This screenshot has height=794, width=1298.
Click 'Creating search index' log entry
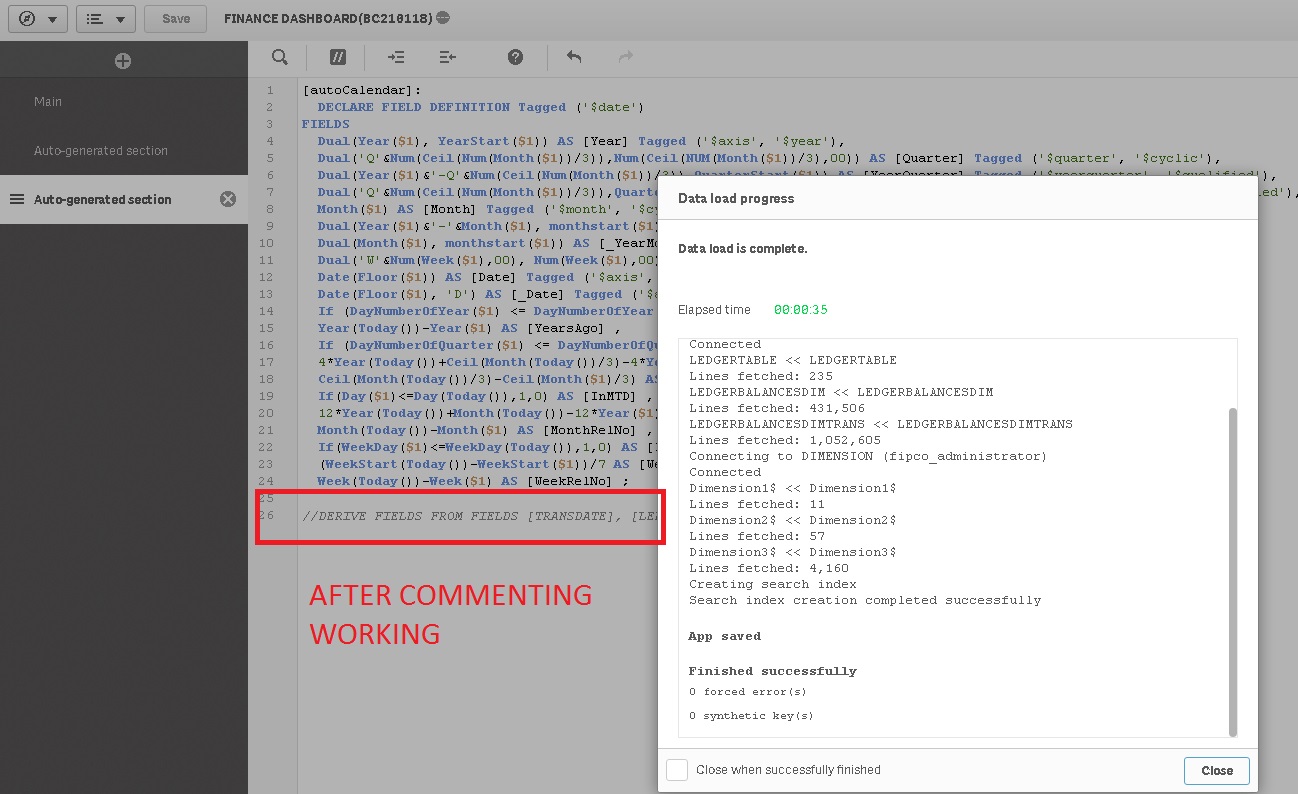point(773,584)
